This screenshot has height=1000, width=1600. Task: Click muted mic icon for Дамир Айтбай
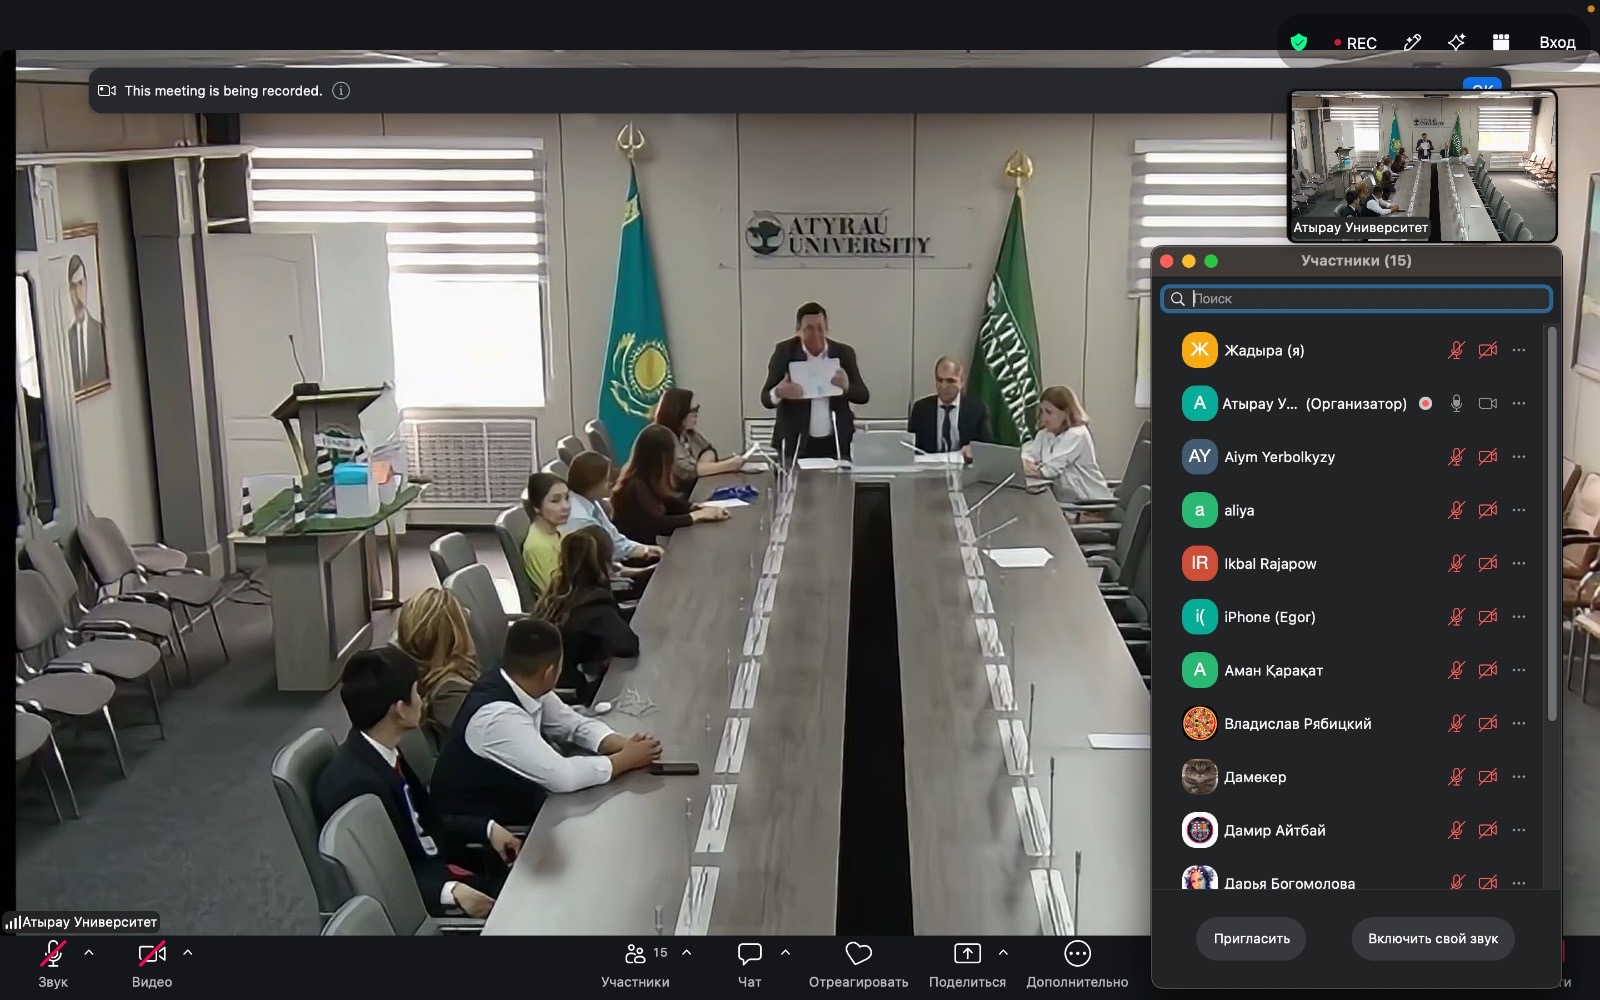coord(1457,830)
